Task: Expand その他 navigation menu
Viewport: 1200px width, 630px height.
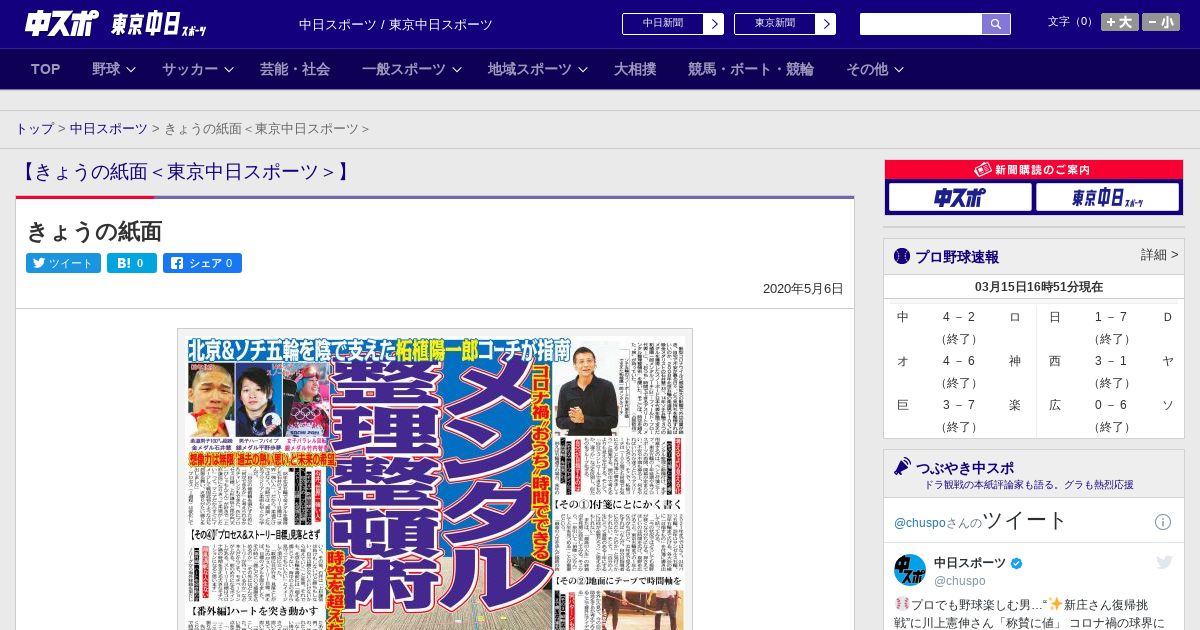Action: [x=875, y=69]
